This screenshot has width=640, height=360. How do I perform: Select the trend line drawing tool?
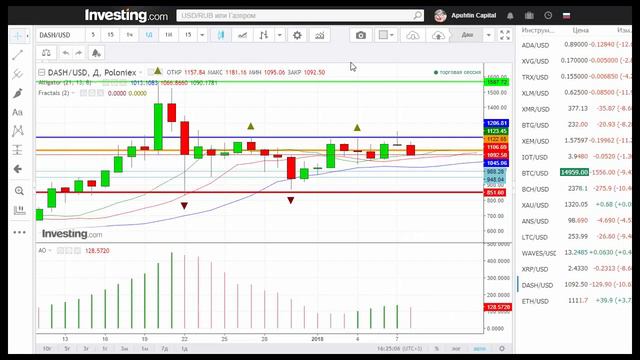[x=18, y=55]
